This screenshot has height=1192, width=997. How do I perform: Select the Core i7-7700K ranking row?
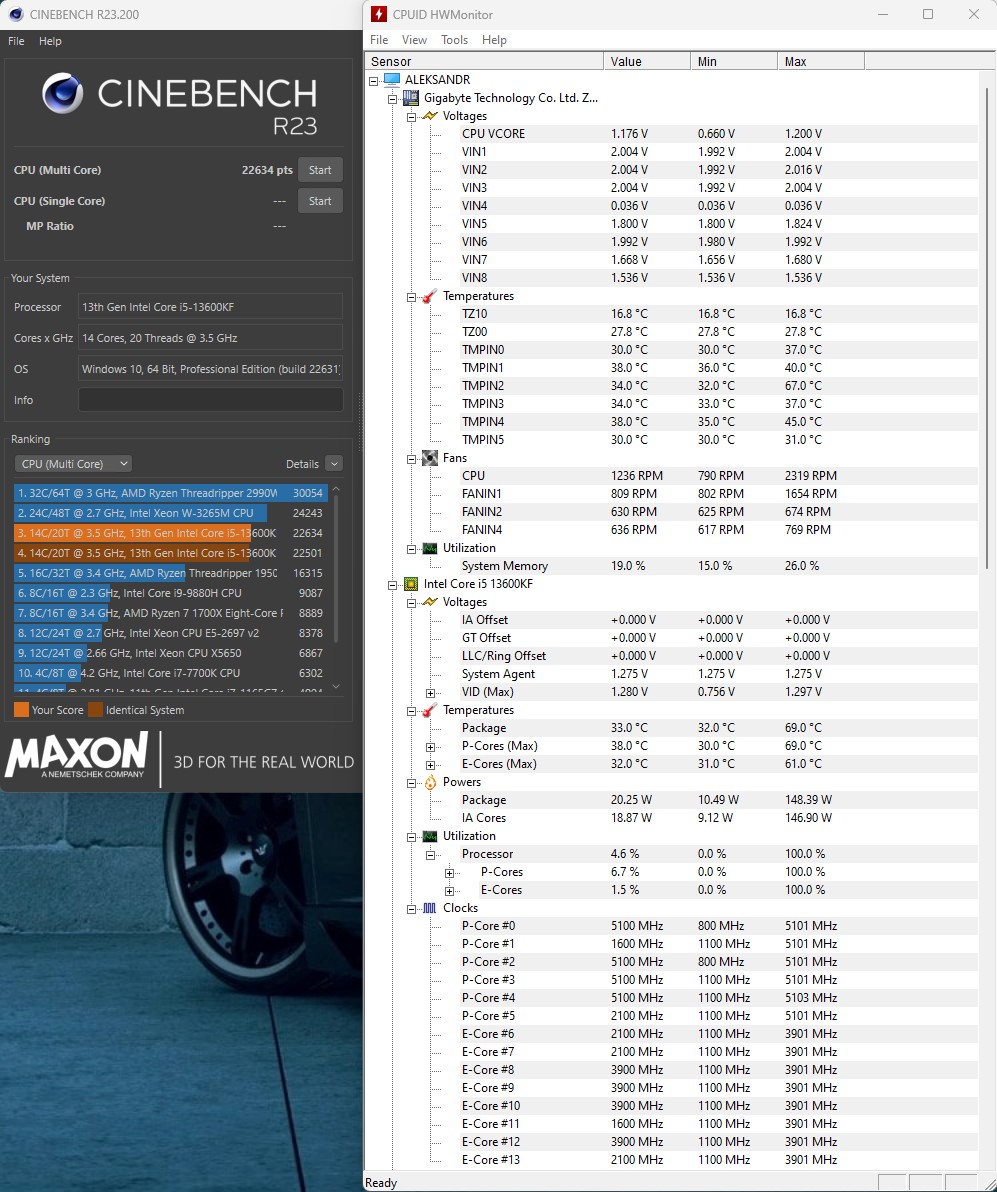pyautogui.click(x=171, y=673)
